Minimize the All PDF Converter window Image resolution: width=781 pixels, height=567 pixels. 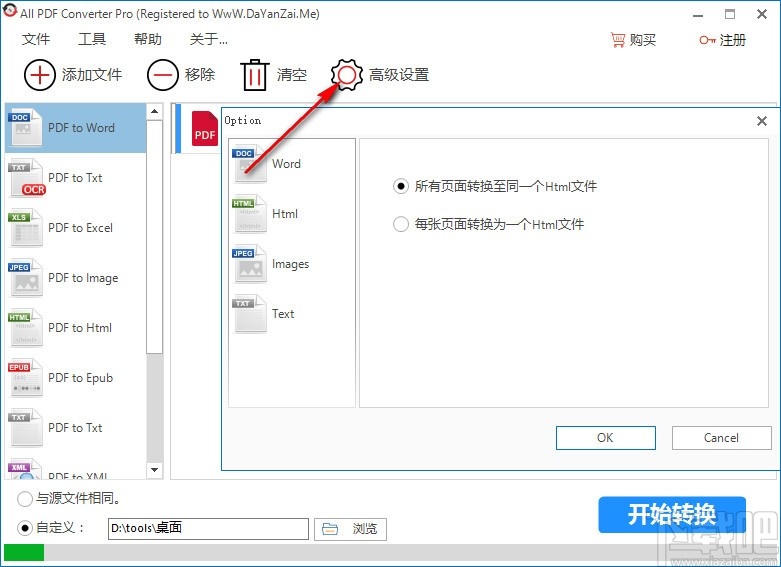pos(698,15)
